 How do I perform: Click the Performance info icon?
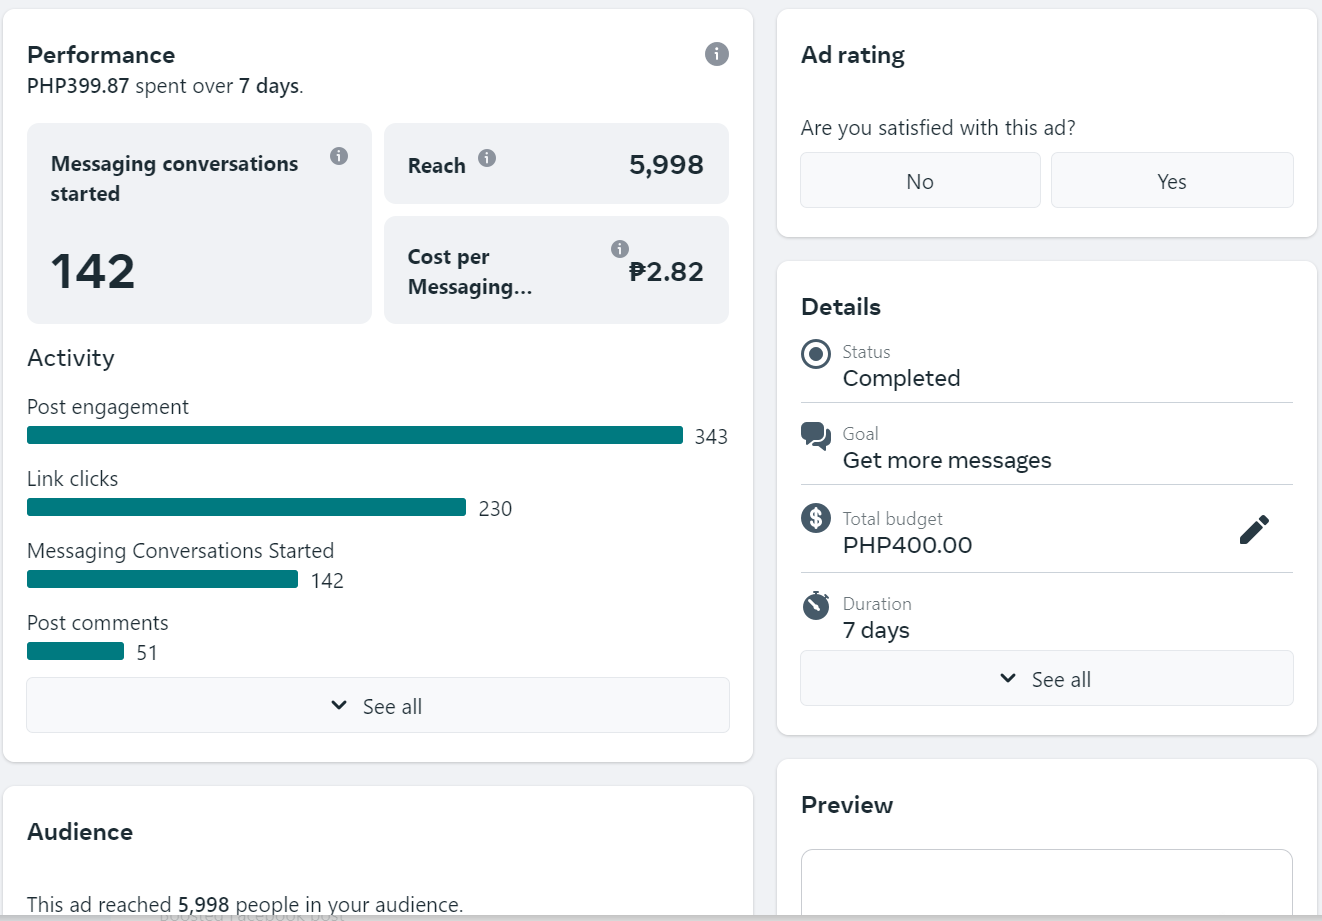(717, 54)
